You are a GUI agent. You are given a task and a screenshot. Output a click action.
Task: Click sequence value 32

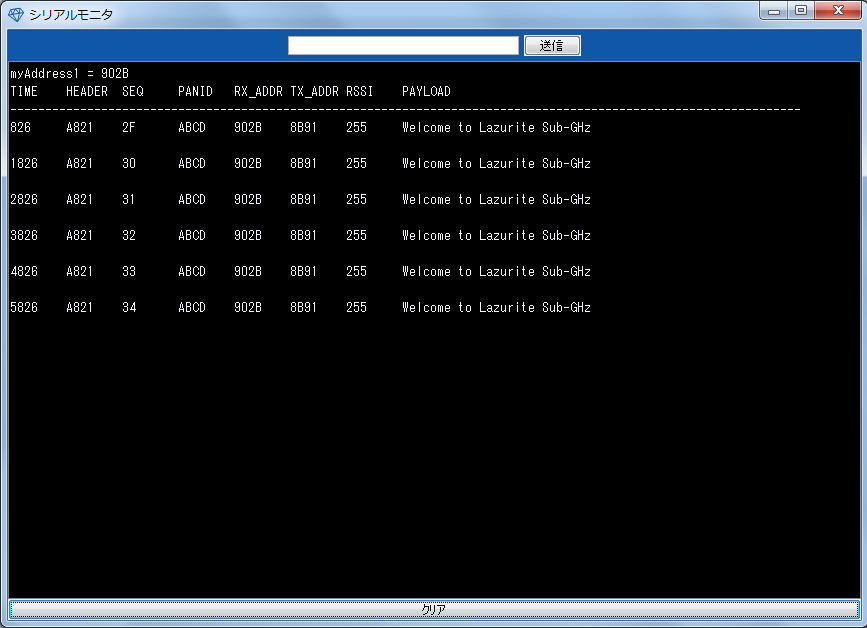pyautogui.click(x=128, y=235)
